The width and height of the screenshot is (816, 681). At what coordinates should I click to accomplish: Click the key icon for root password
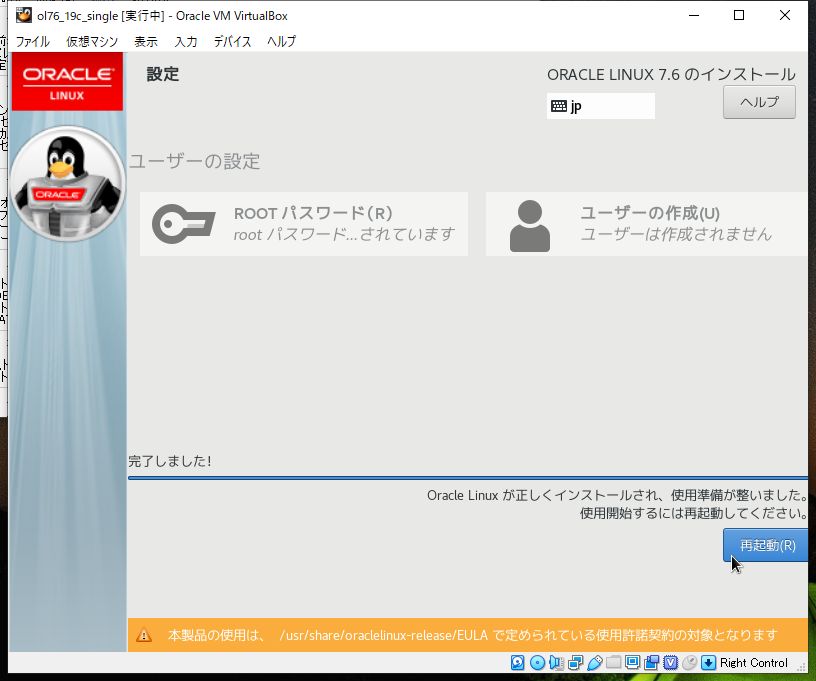pos(183,224)
